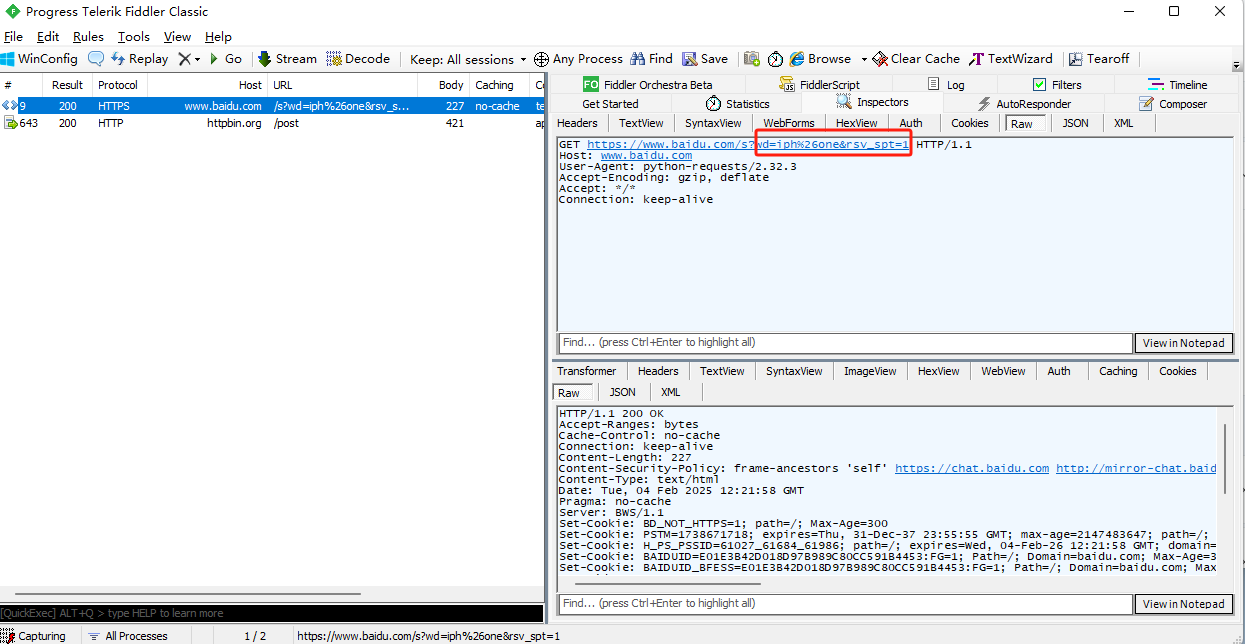The image size is (1245, 644).
Task: Click the camera screenshot icon
Action: (x=752, y=59)
